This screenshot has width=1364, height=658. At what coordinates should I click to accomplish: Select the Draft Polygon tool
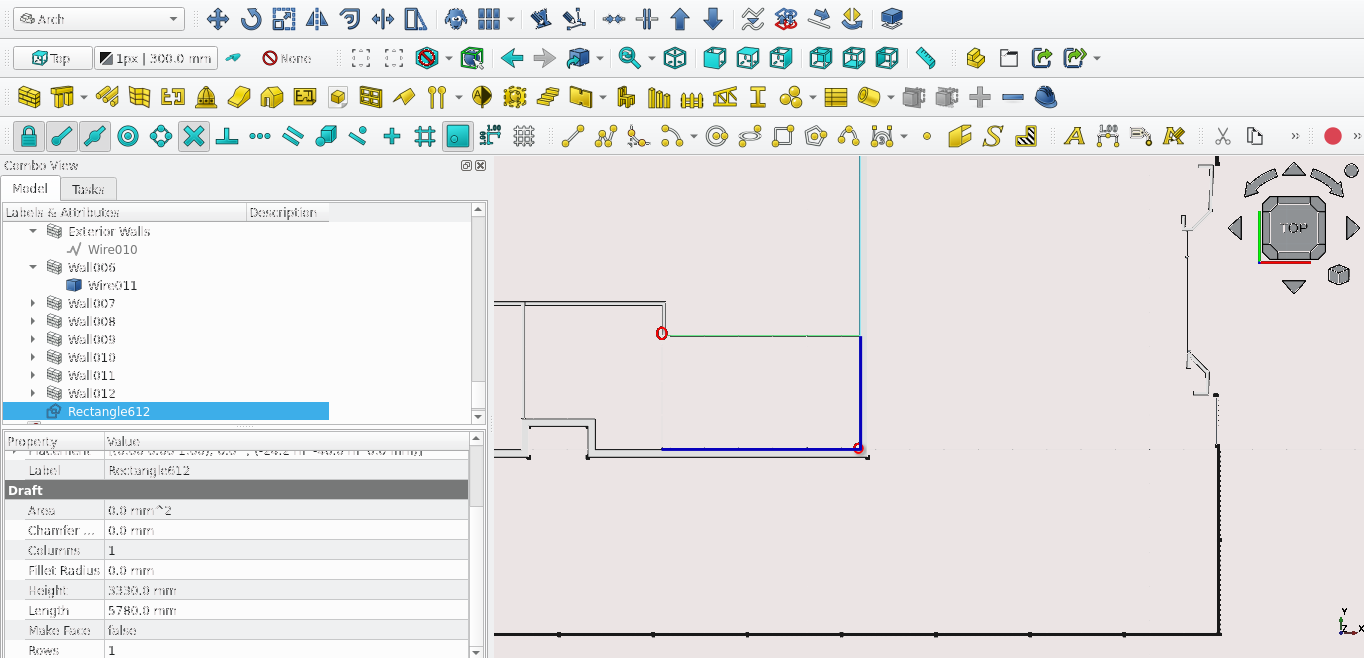tap(816, 136)
